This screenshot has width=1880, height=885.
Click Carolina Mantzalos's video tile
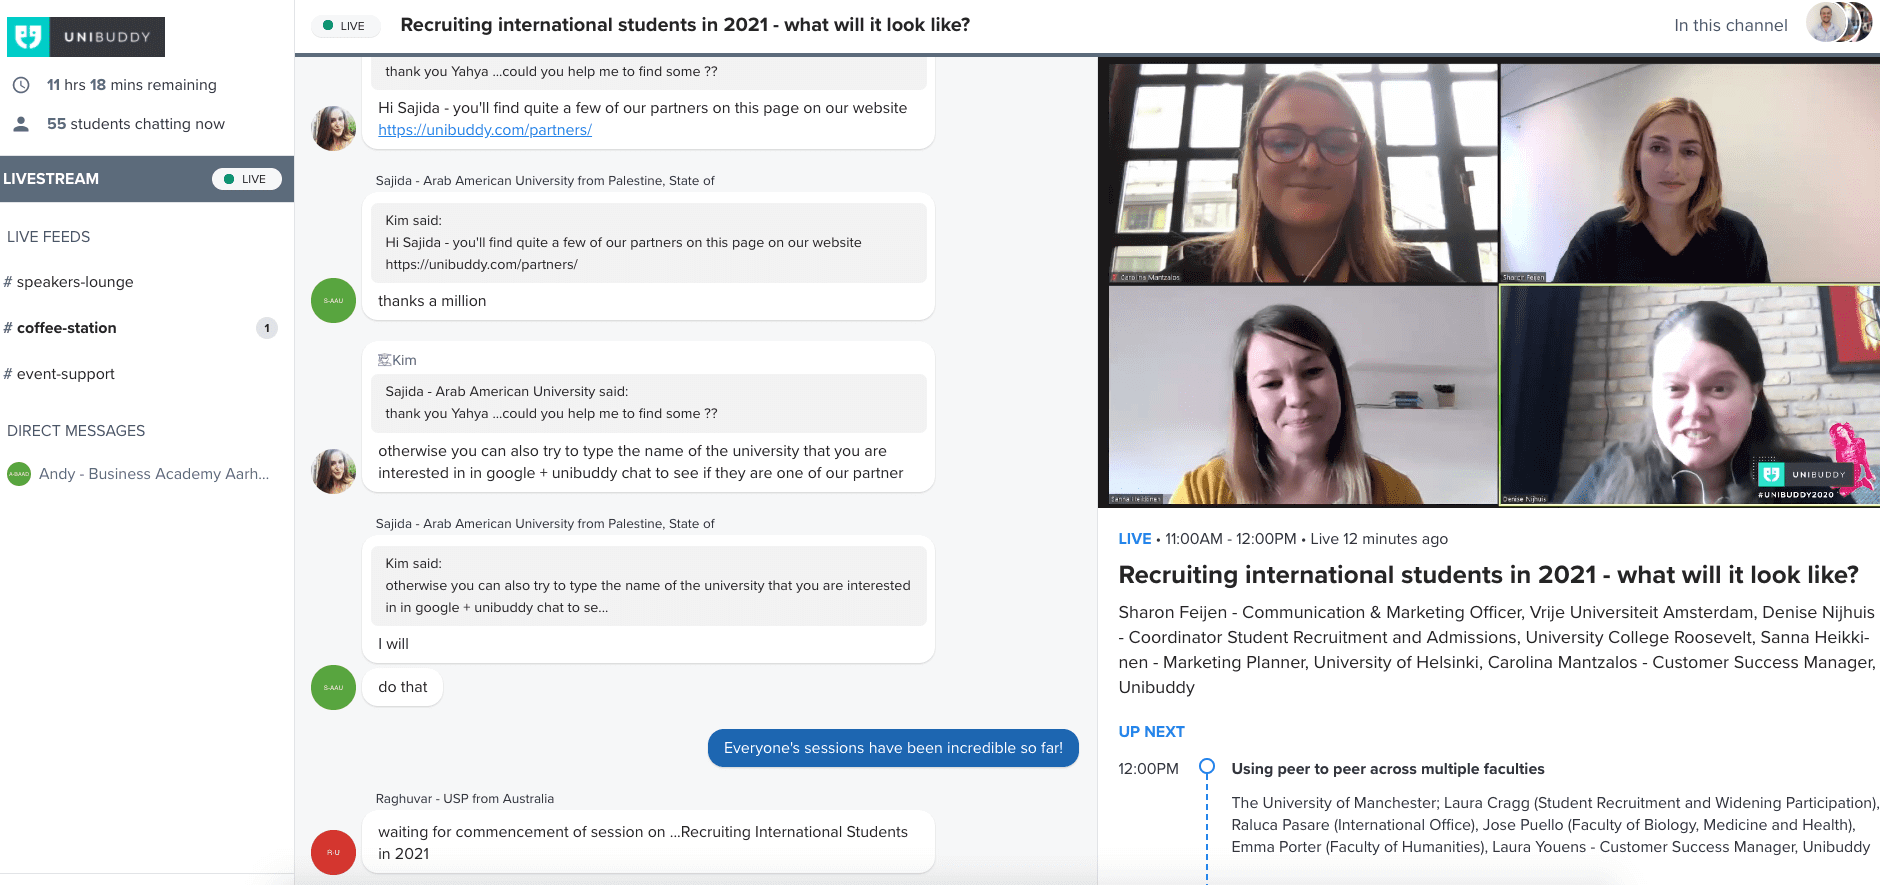pyautogui.click(x=1303, y=174)
